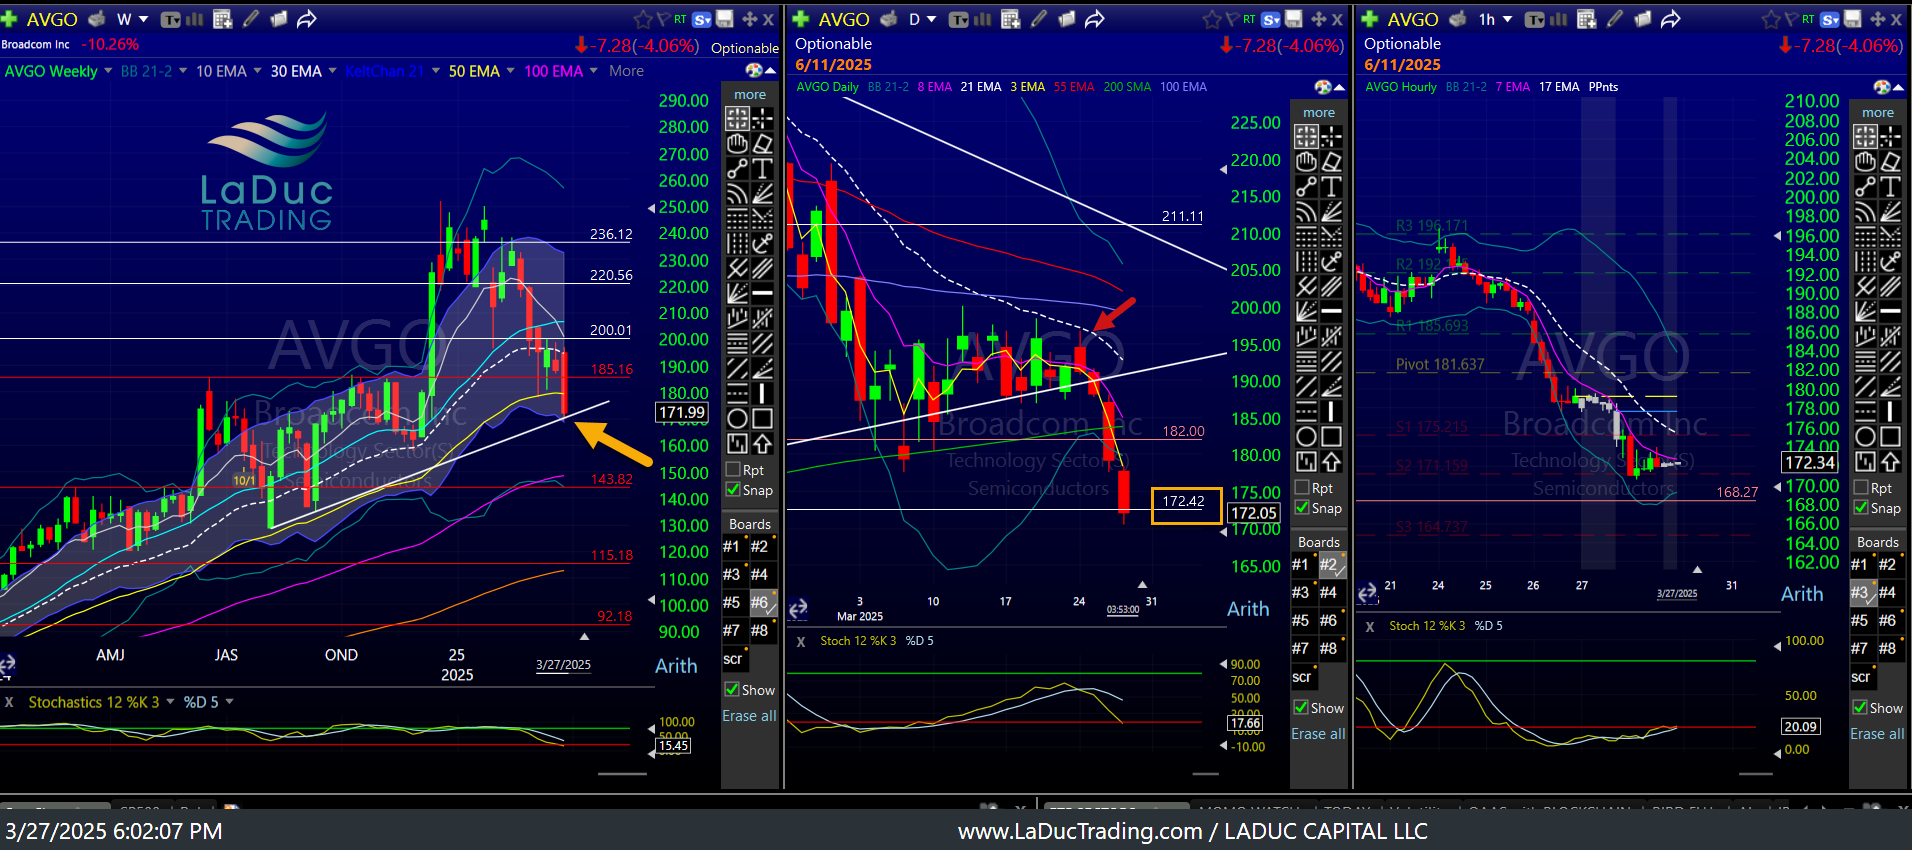The width and height of the screenshot is (1912, 850).
Task: Click the AVGO symbol field on hourly chart
Action: pyautogui.click(x=1413, y=19)
